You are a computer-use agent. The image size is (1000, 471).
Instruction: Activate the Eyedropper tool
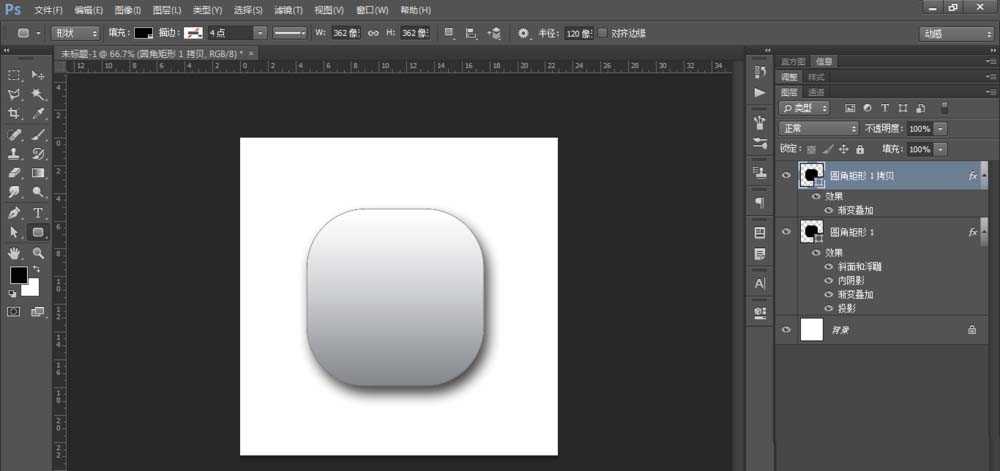point(38,114)
